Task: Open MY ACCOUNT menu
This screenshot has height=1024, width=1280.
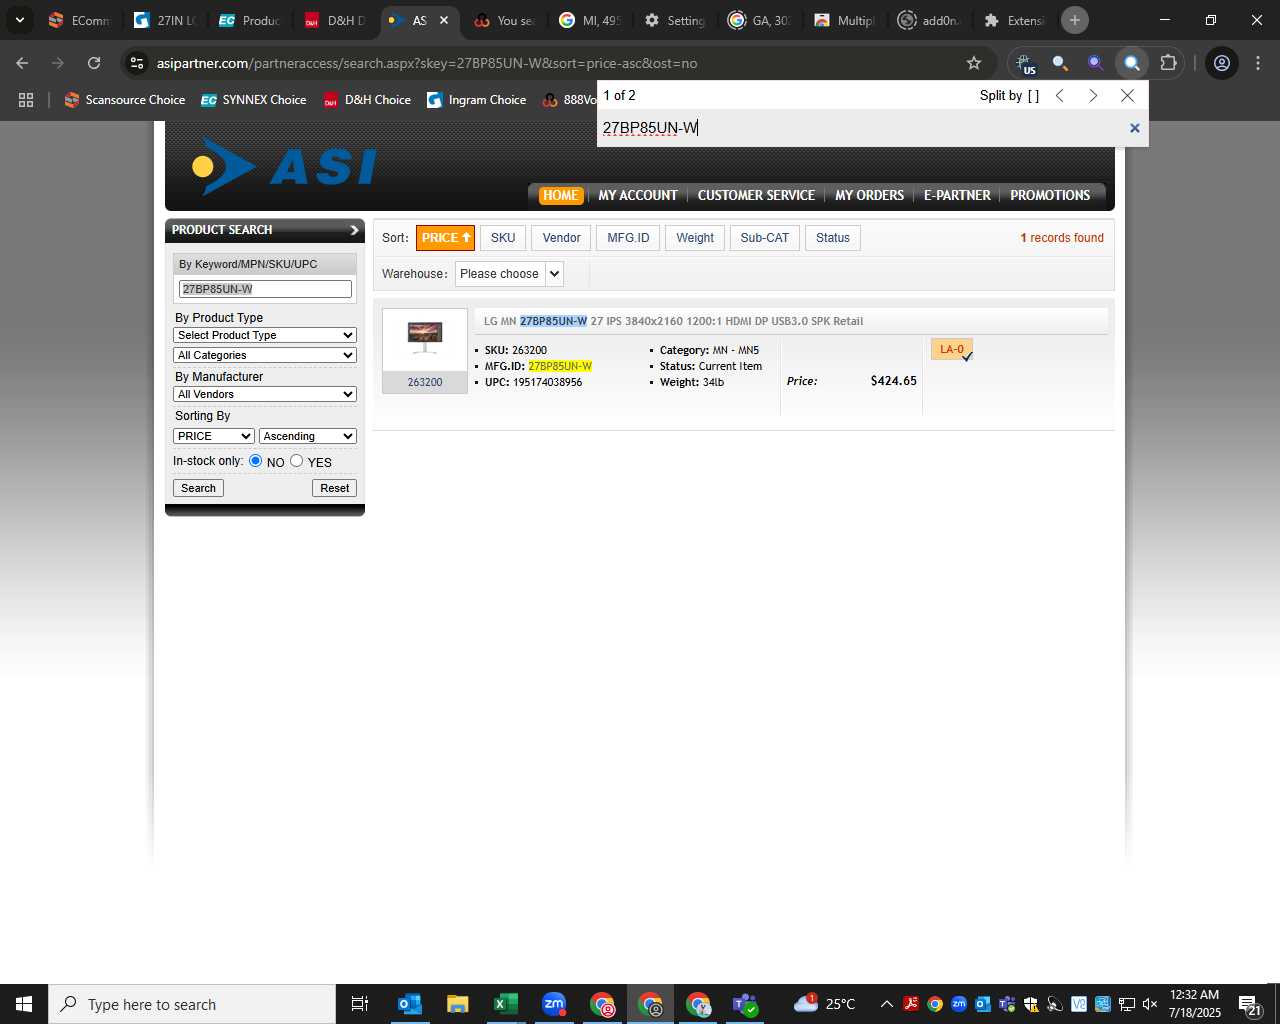Action: pyautogui.click(x=638, y=195)
